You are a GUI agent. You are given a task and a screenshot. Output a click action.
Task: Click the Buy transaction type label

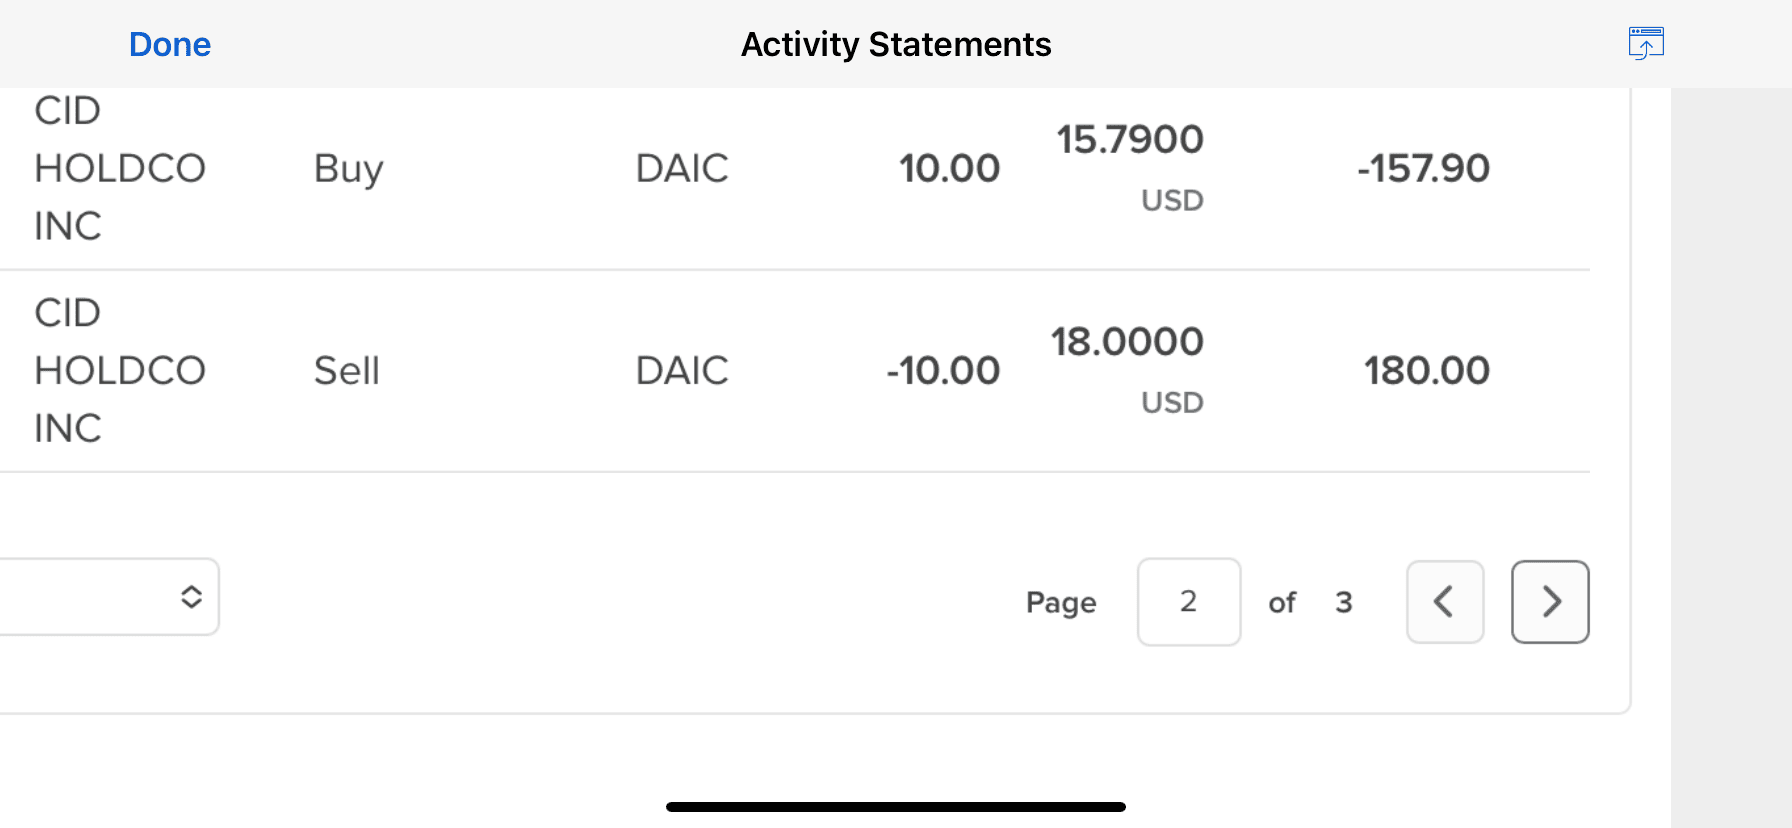pyautogui.click(x=348, y=170)
